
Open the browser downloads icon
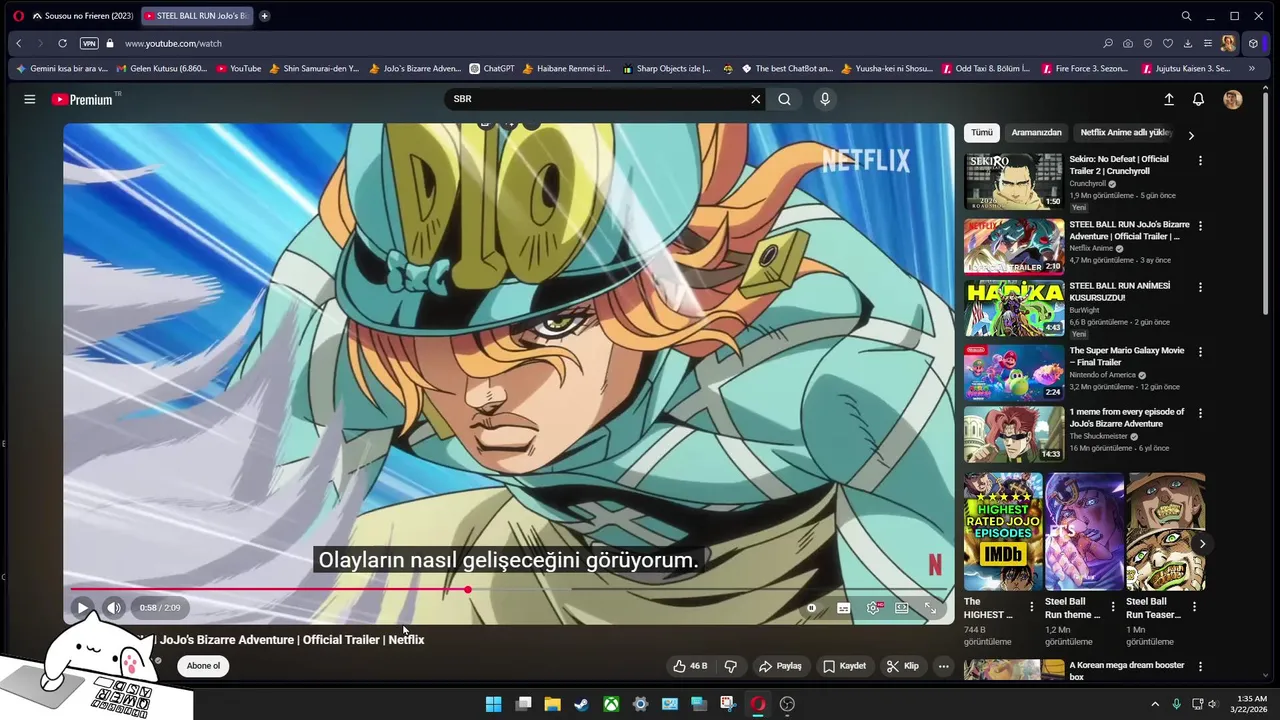(1187, 43)
